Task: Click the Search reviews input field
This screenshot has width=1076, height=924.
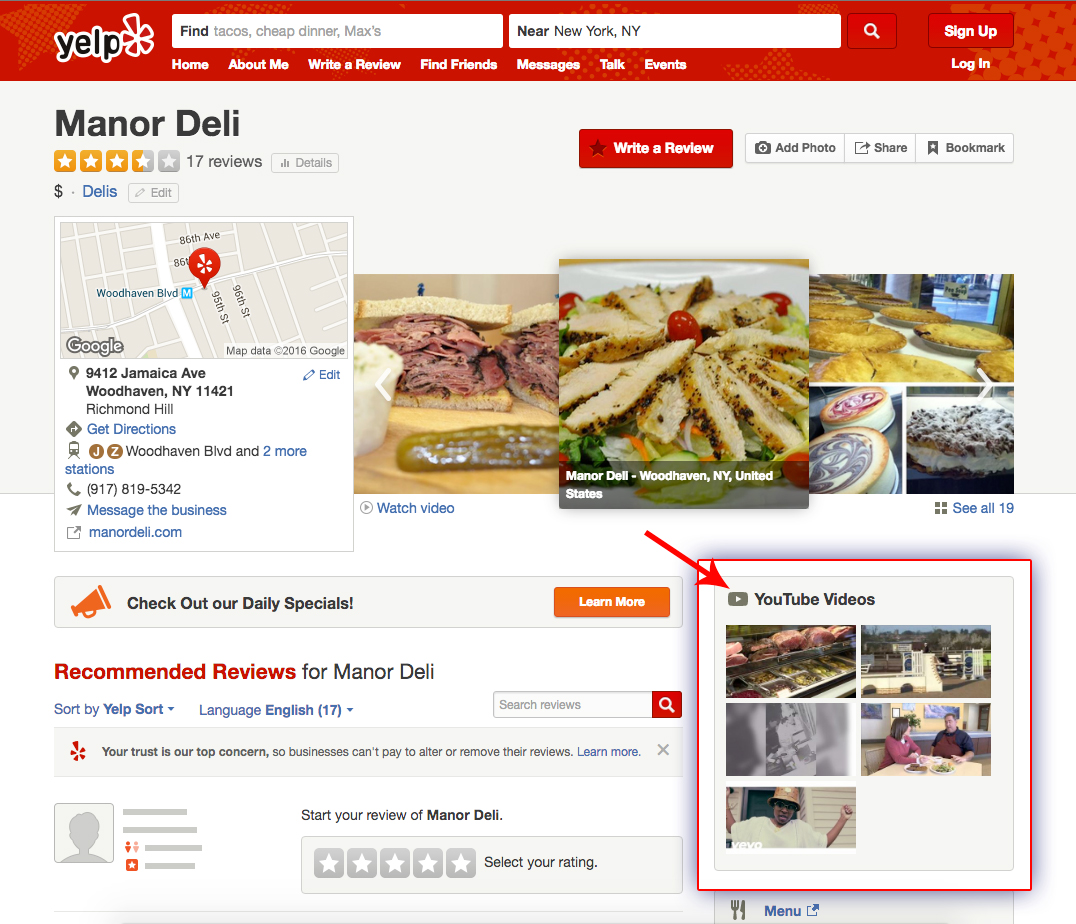Action: 572,704
